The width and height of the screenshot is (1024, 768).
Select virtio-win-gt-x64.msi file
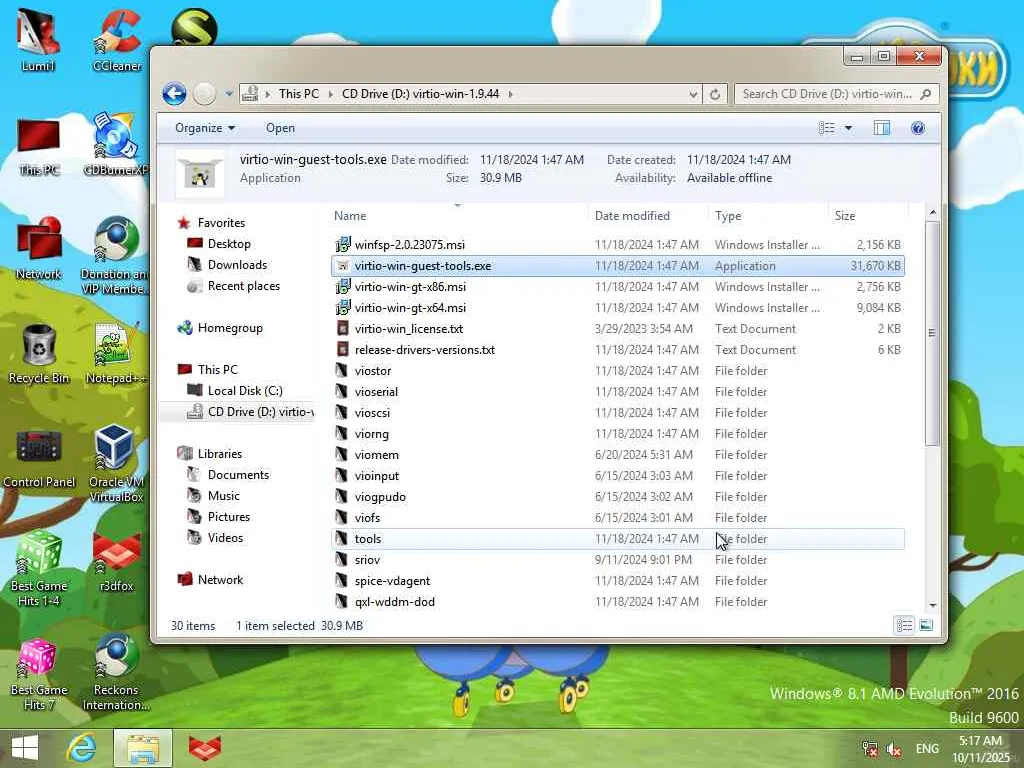pos(618,308)
